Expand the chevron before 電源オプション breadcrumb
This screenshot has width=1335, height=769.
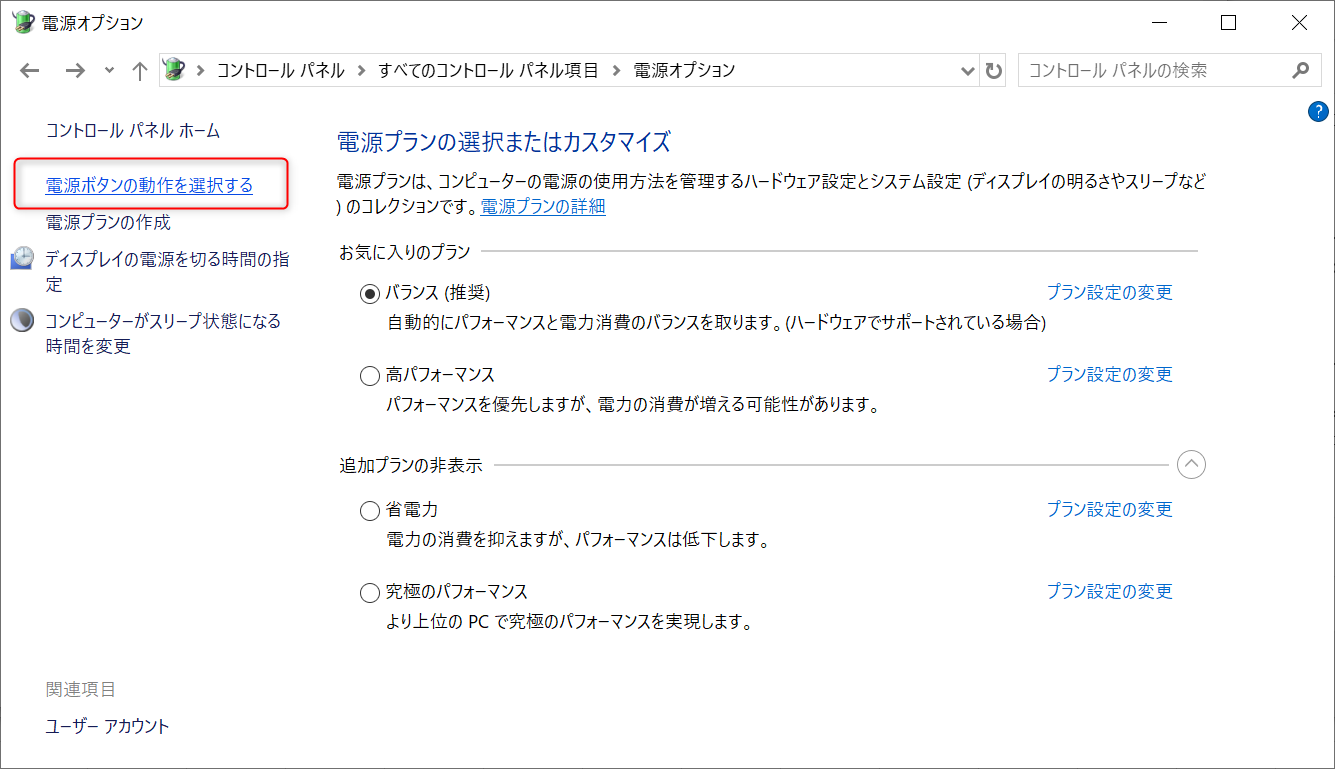pyautogui.click(x=617, y=71)
